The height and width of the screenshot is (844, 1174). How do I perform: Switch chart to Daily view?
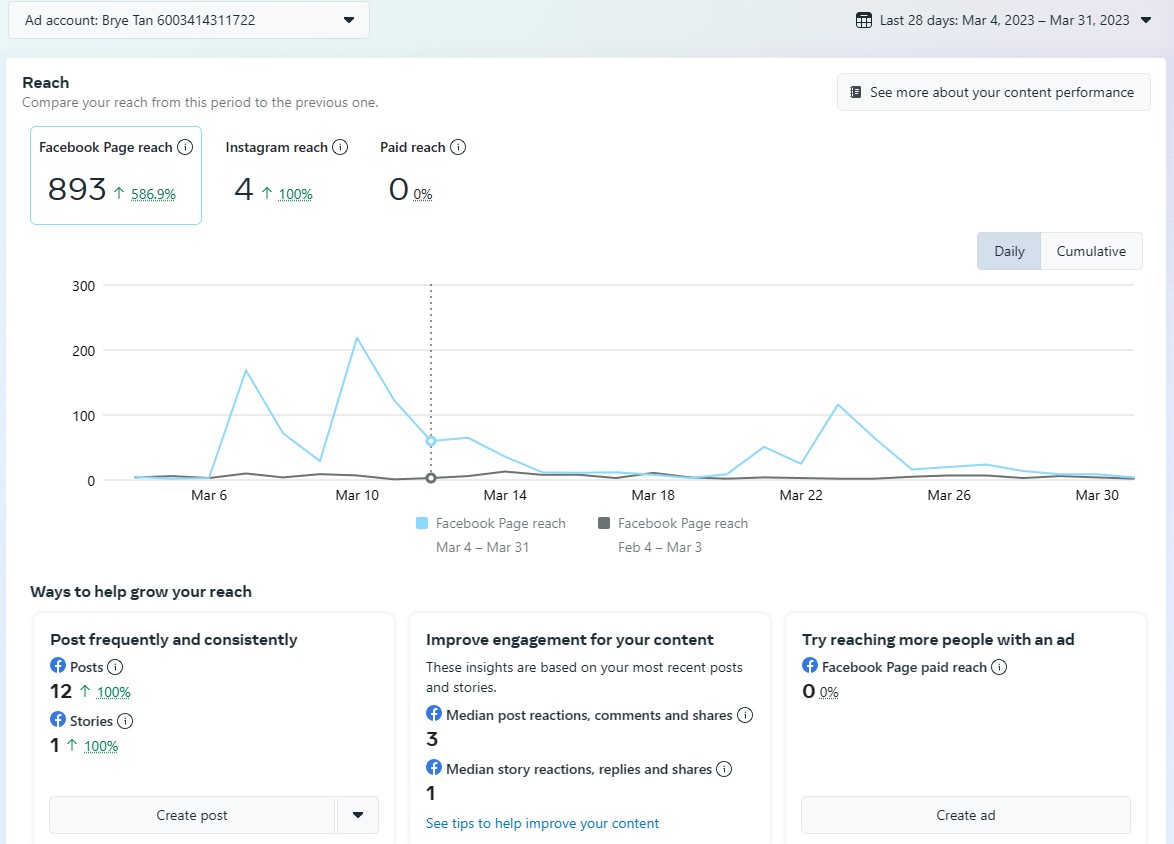pyautogui.click(x=1009, y=251)
